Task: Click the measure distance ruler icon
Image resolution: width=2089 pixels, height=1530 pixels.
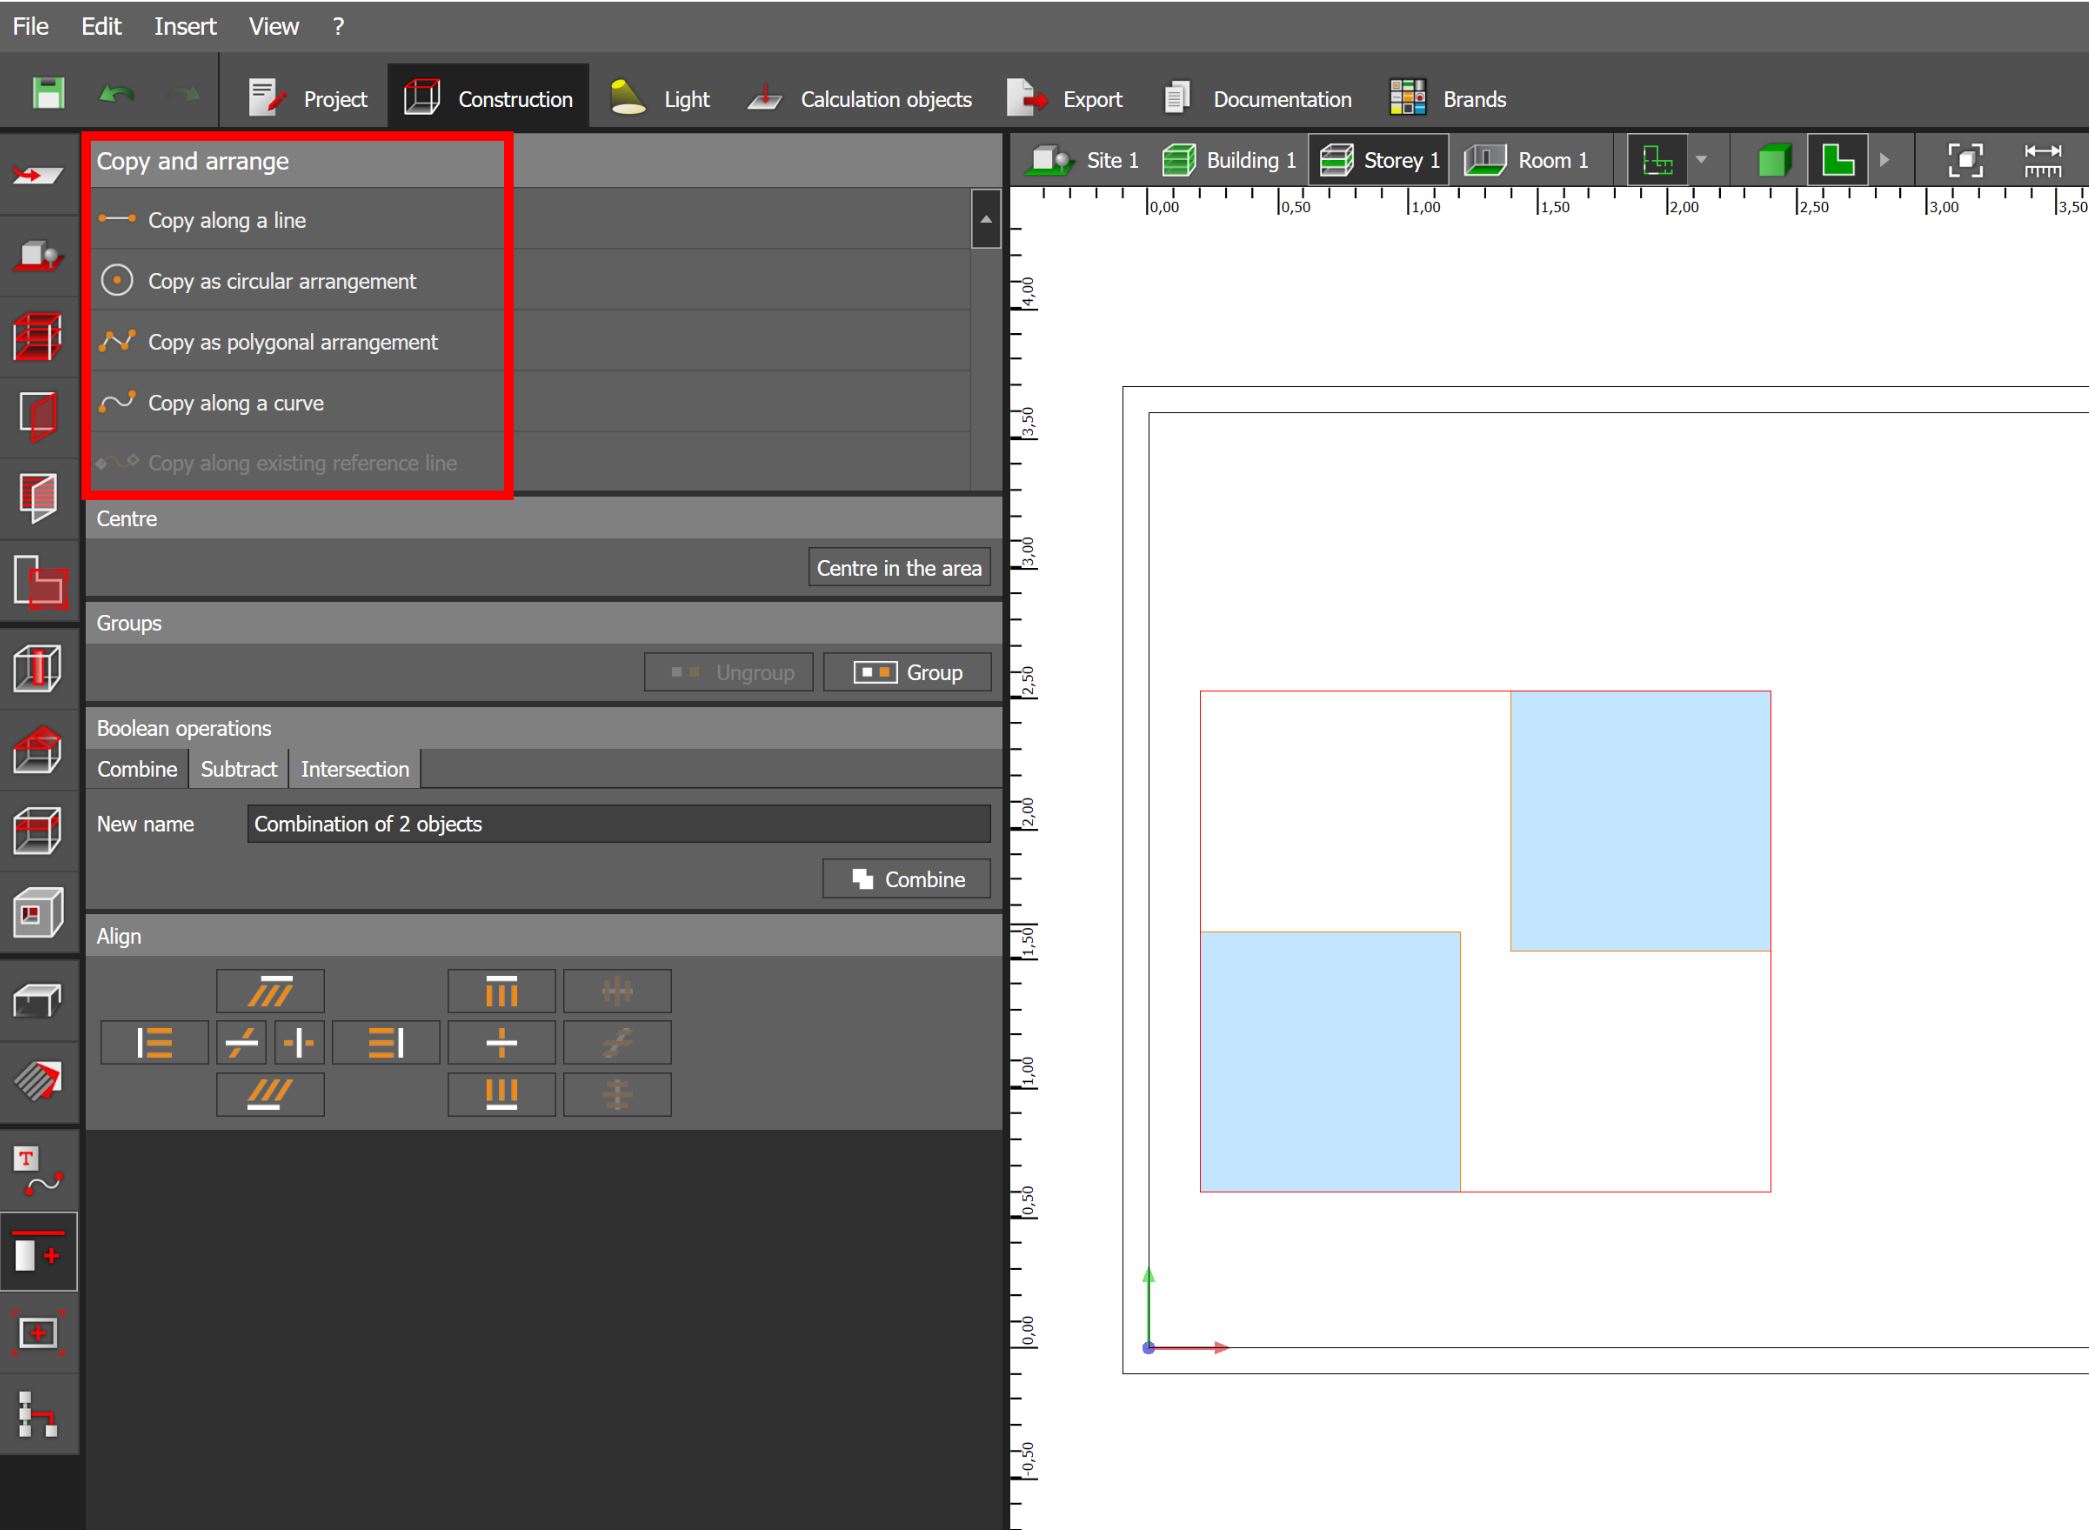Action: [x=2042, y=160]
